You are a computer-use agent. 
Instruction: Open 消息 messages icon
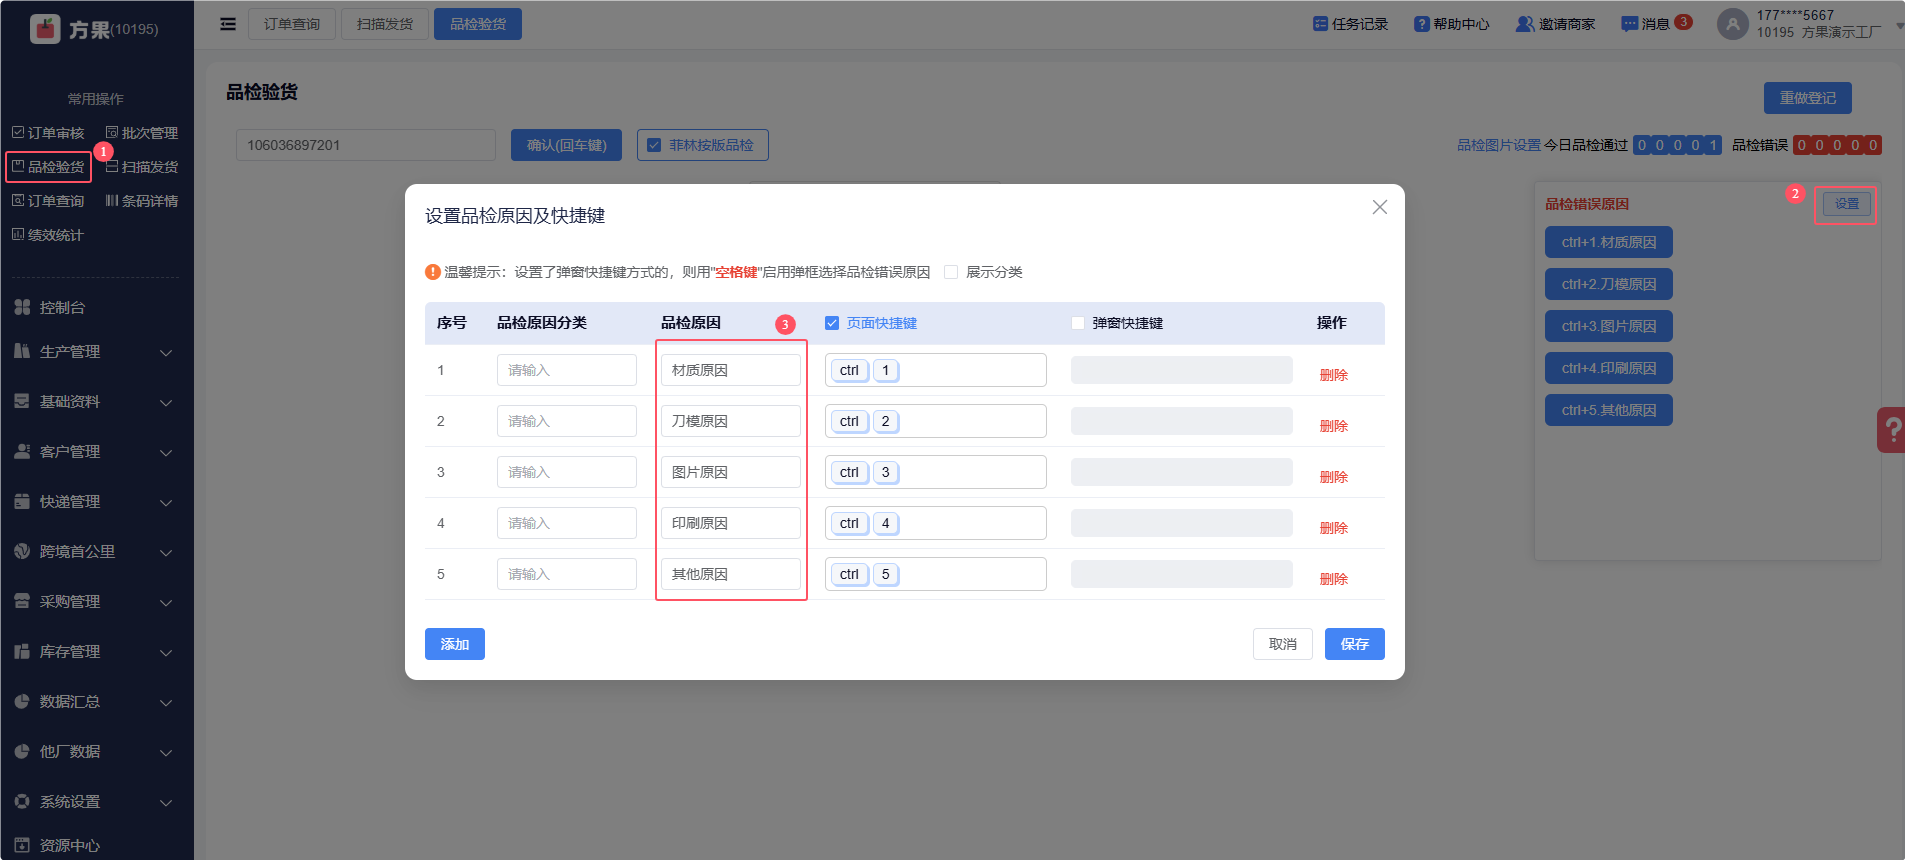coord(1629,24)
